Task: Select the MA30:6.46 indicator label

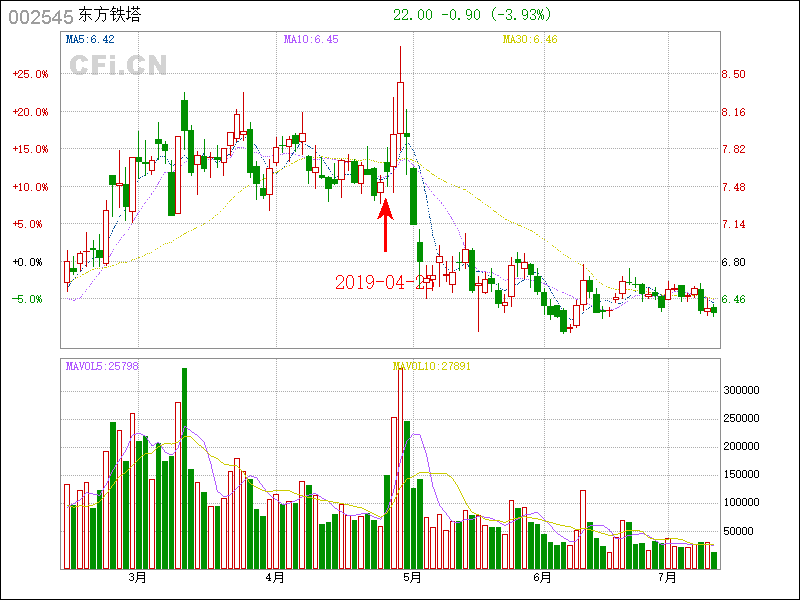Action: click(529, 40)
